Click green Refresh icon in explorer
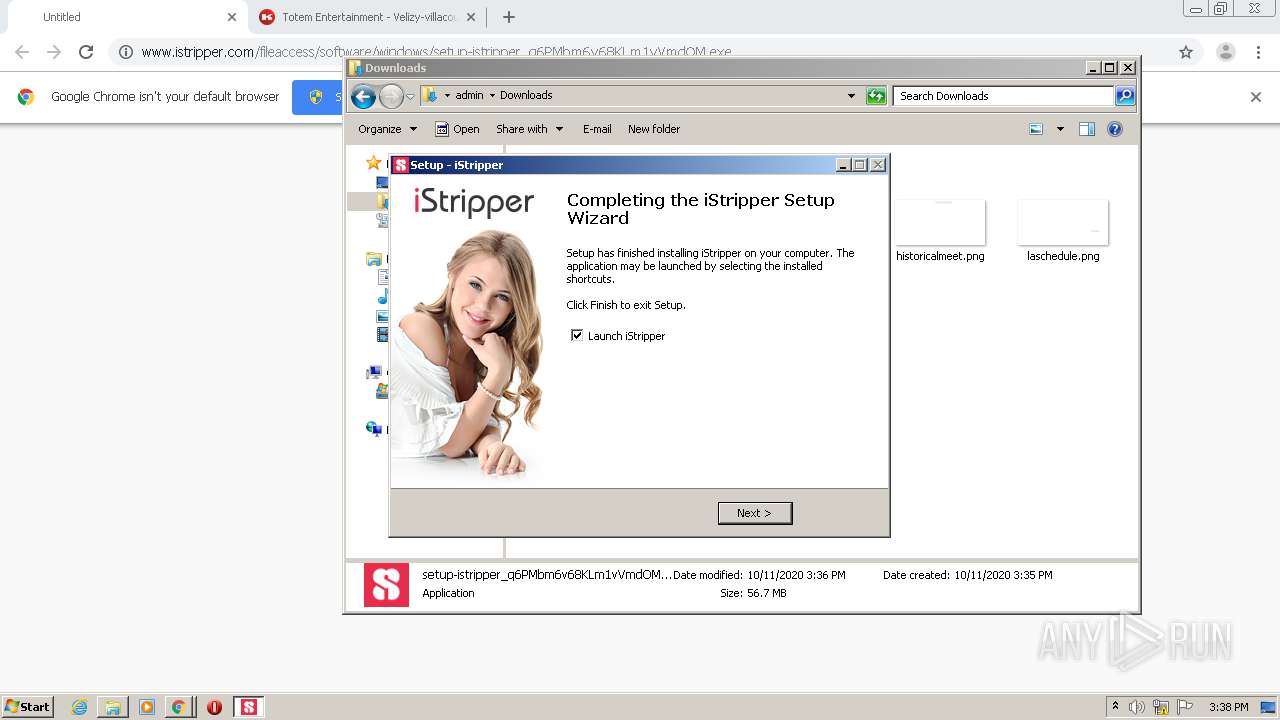The height and width of the screenshot is (720, 1280). (876, 96)
